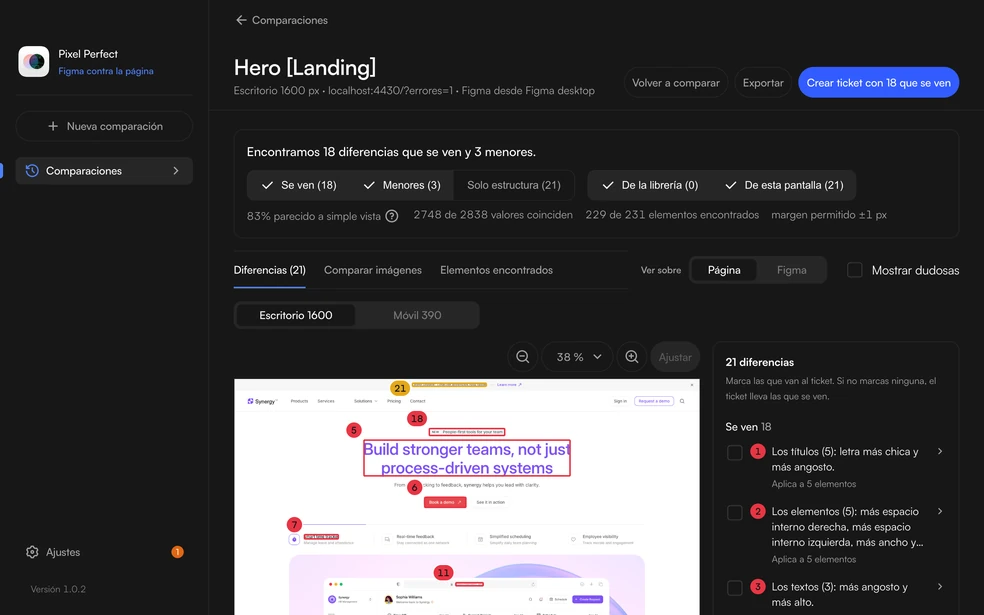Viewport: 984px width, 615px height.
Task: Toggle the Solo estructura (21) filter
Action: [514, 185]
